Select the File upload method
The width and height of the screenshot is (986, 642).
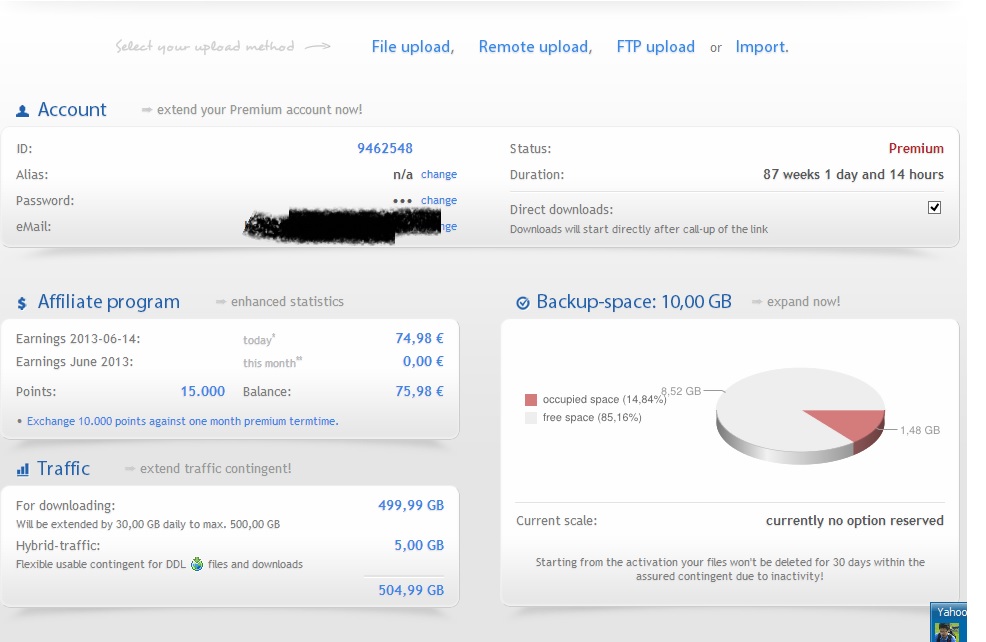point(412,47)
